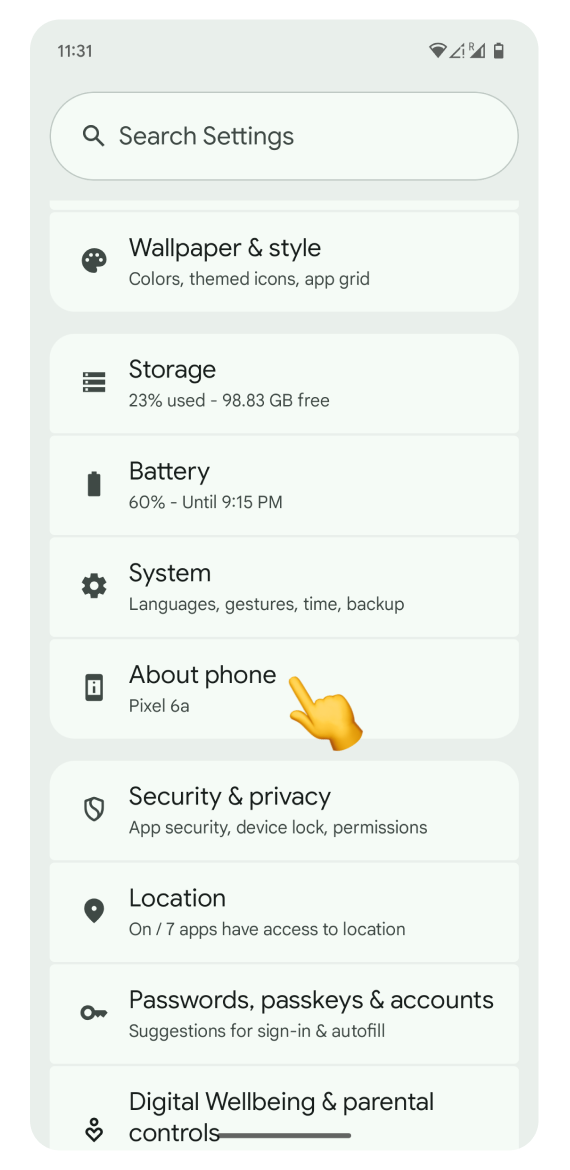This screenshot has height=1170, width=570.
Task: Tap the System gear icon
Action: click(94, 586)
